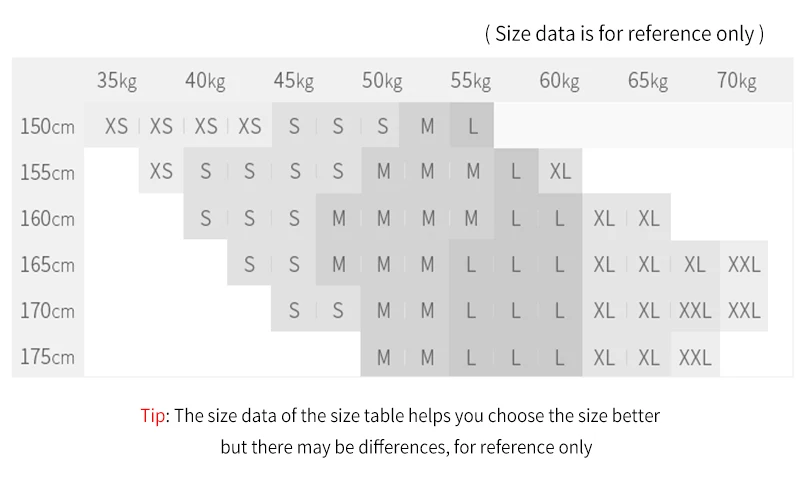The image size is (800, 500).
Task: Select the M cell in the 150cm row
Action: coord(428,127)
